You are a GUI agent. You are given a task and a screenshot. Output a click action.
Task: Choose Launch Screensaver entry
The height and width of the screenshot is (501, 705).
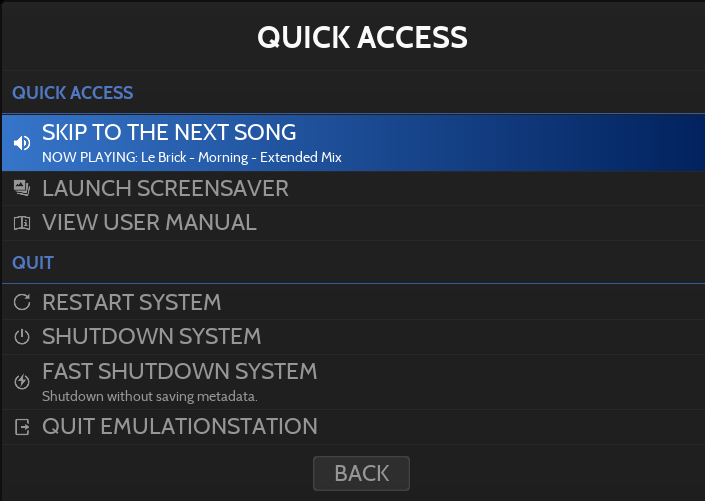tap(165, 188)
